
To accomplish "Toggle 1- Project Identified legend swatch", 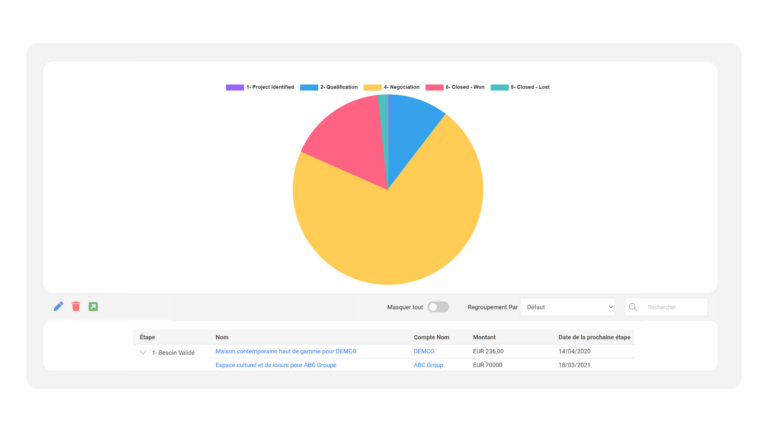I will click(x=235, y=87).
